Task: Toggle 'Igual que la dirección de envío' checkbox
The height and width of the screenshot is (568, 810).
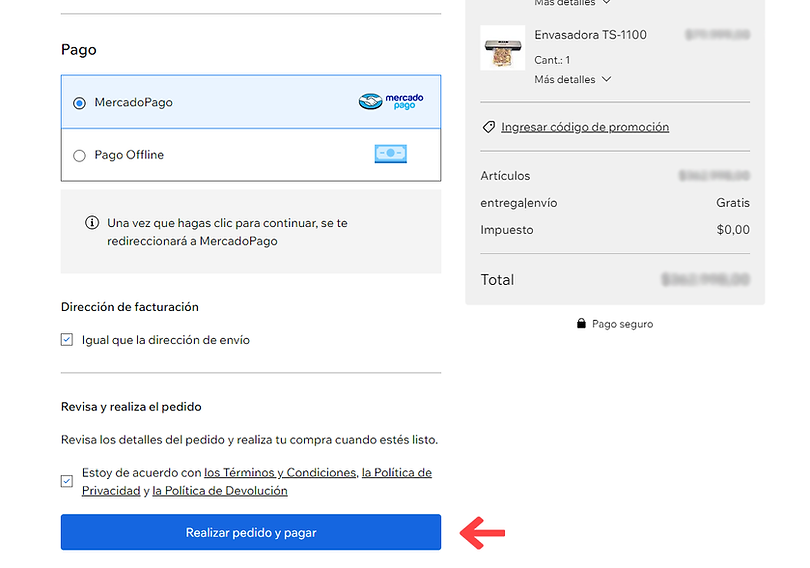Action: point(67,340)
